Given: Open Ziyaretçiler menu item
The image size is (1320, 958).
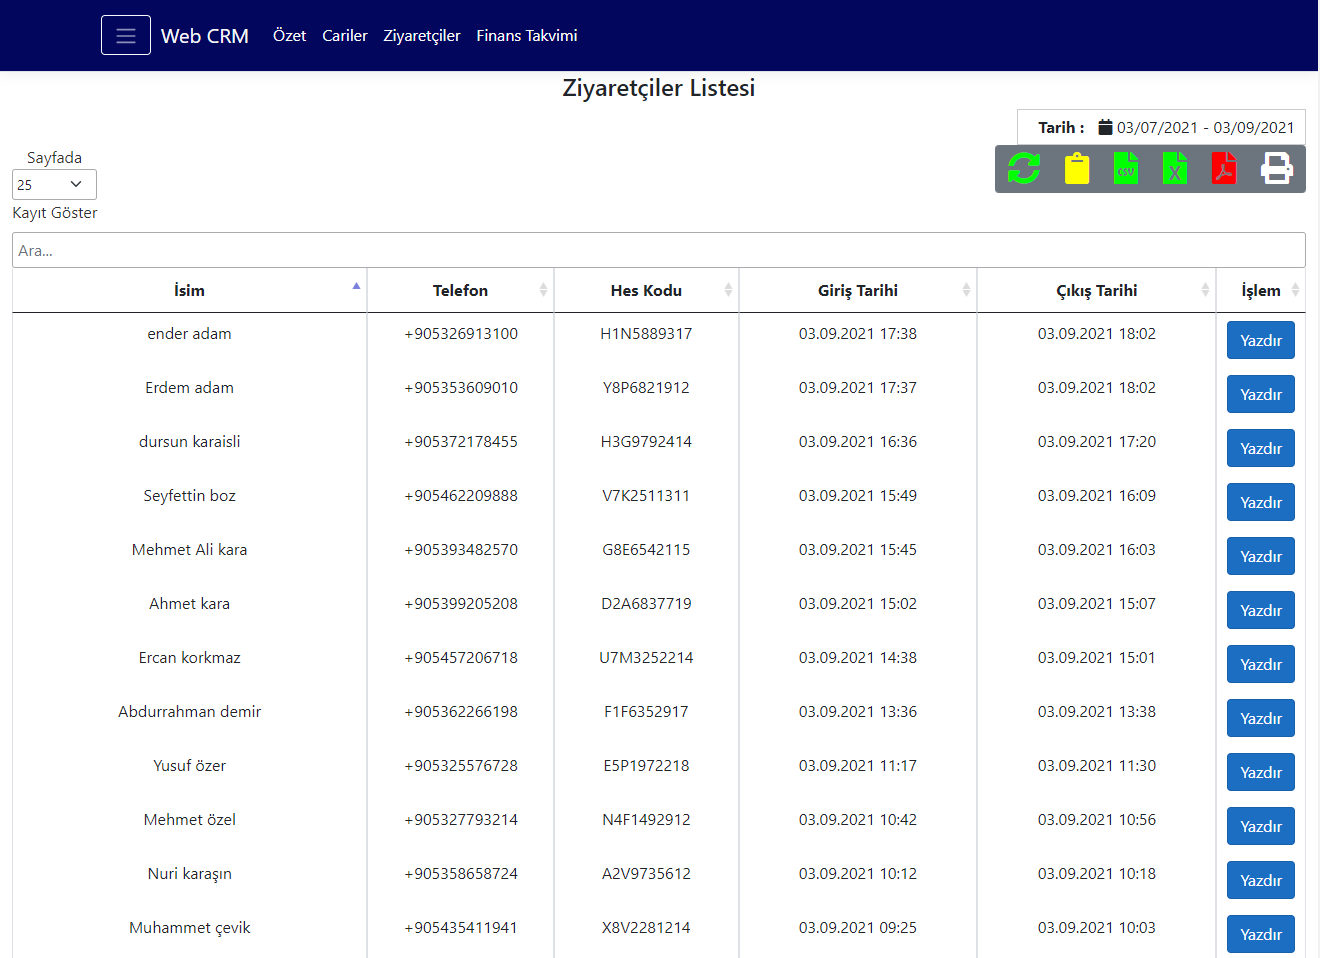Looking at the screenshot, I should [422, 35].
